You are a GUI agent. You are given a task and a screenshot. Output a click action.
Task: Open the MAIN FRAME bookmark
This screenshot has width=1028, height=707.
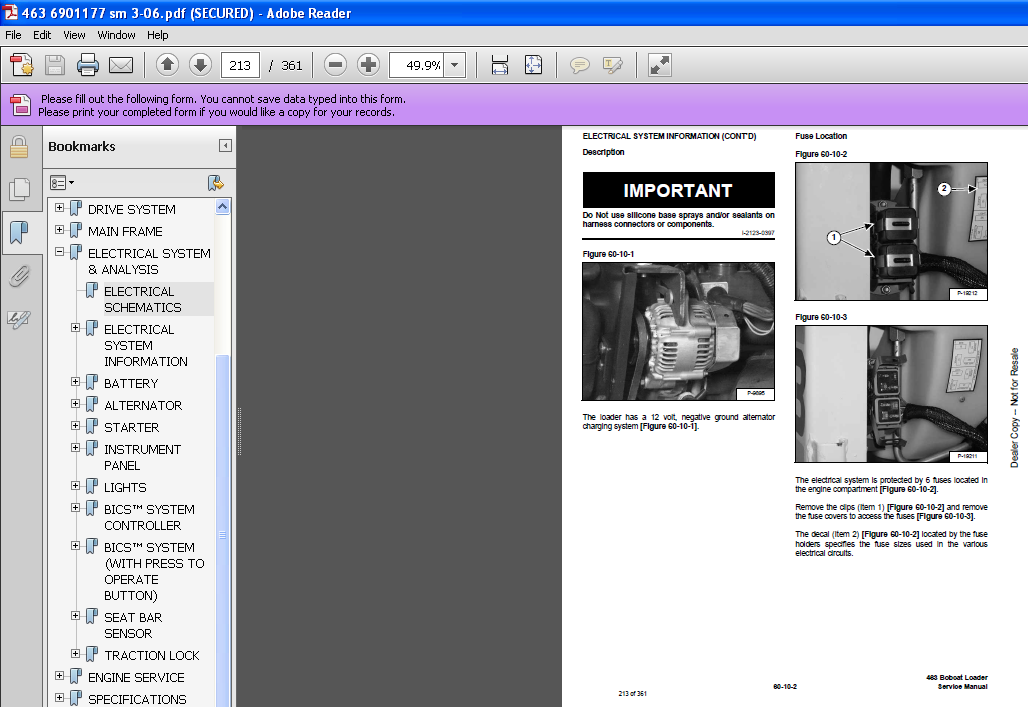pyautogui.click(x=125, y=232)
